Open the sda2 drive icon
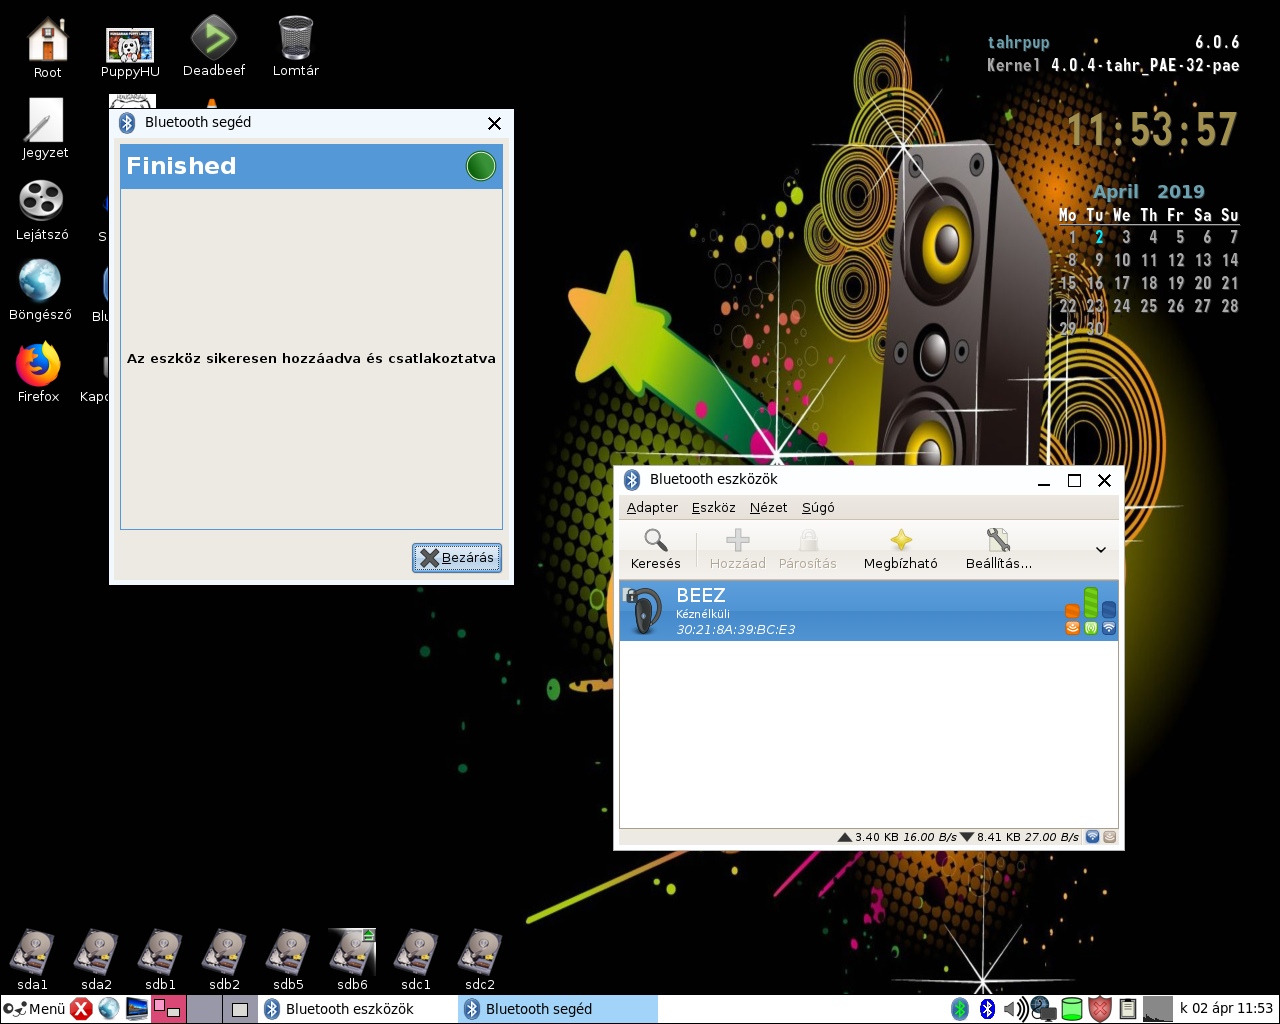Viewport: 1280px width, 1024px height. (x=96, y=960)
